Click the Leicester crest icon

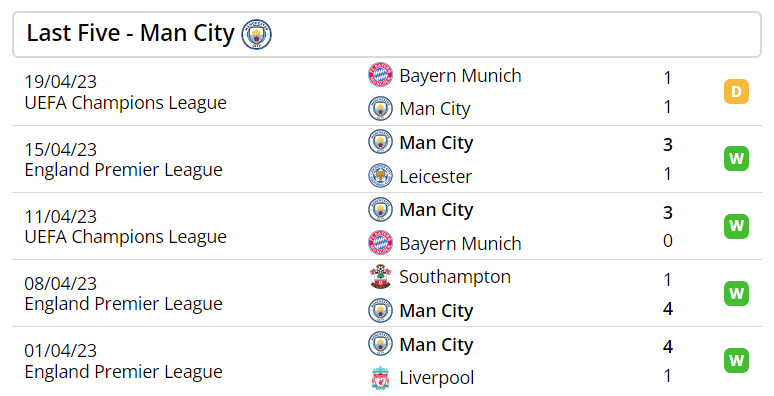click(381, 176)
